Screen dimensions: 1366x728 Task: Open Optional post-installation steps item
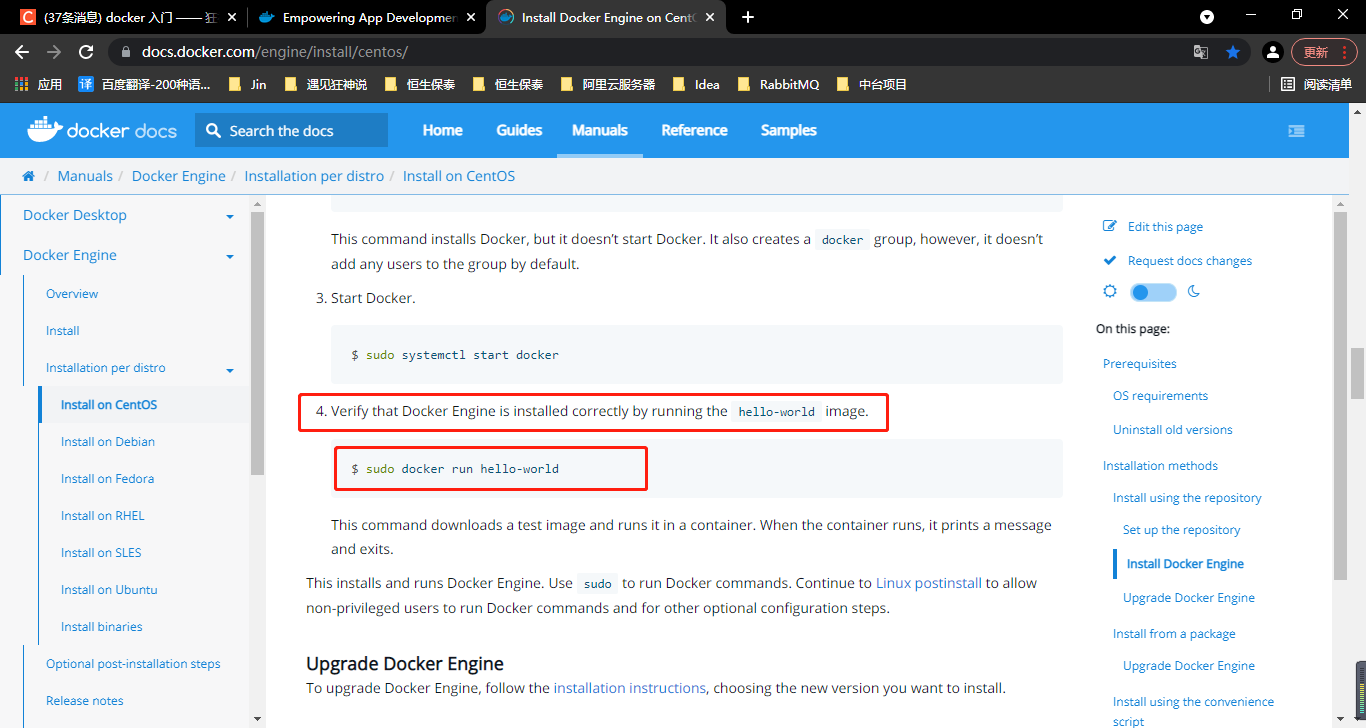point(133,664)
